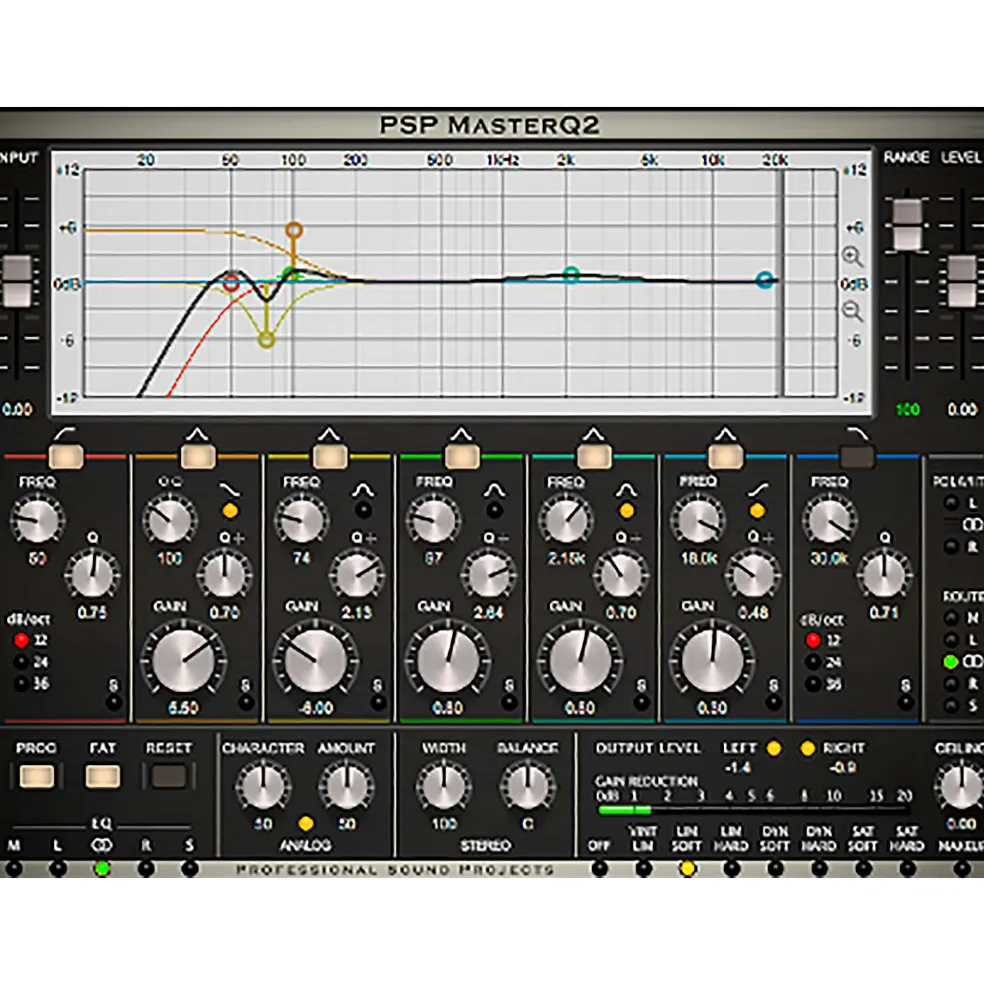Image resolution: width=984 pixels, height=985 pixels.
Task: Set limiter mode to DYN SOFT
Action: pos(775,869)
